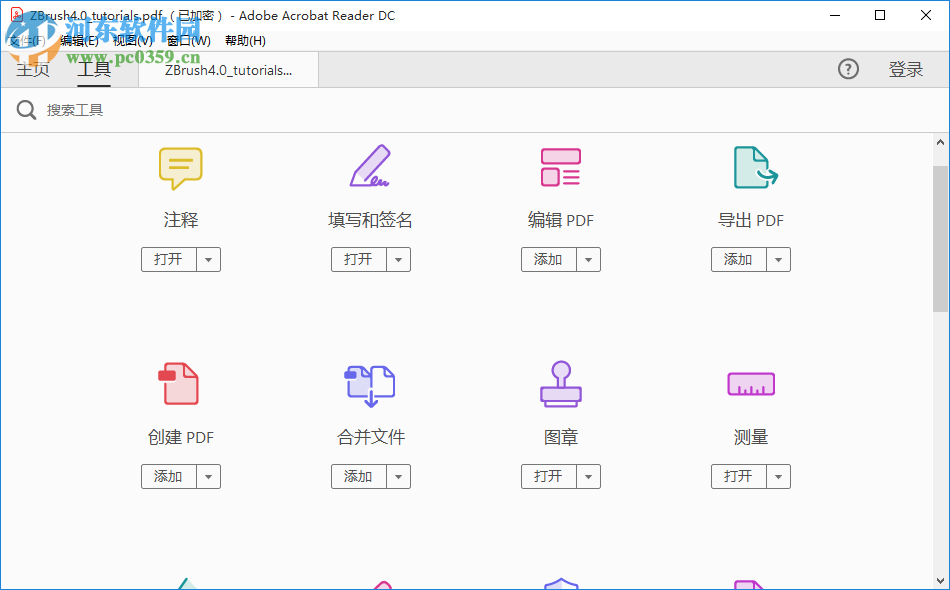Expand dropdown next to 图章 打开 button

[x=589, y=476]
